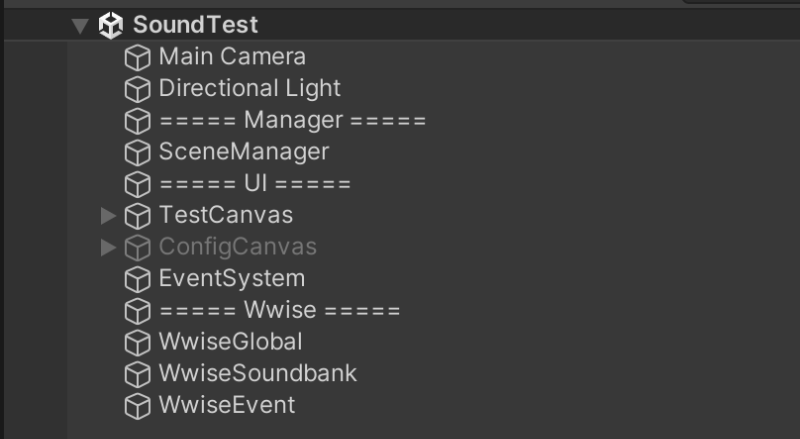
Task: Select the ===== Manager ===== separator object
Action: click(292, 121)
